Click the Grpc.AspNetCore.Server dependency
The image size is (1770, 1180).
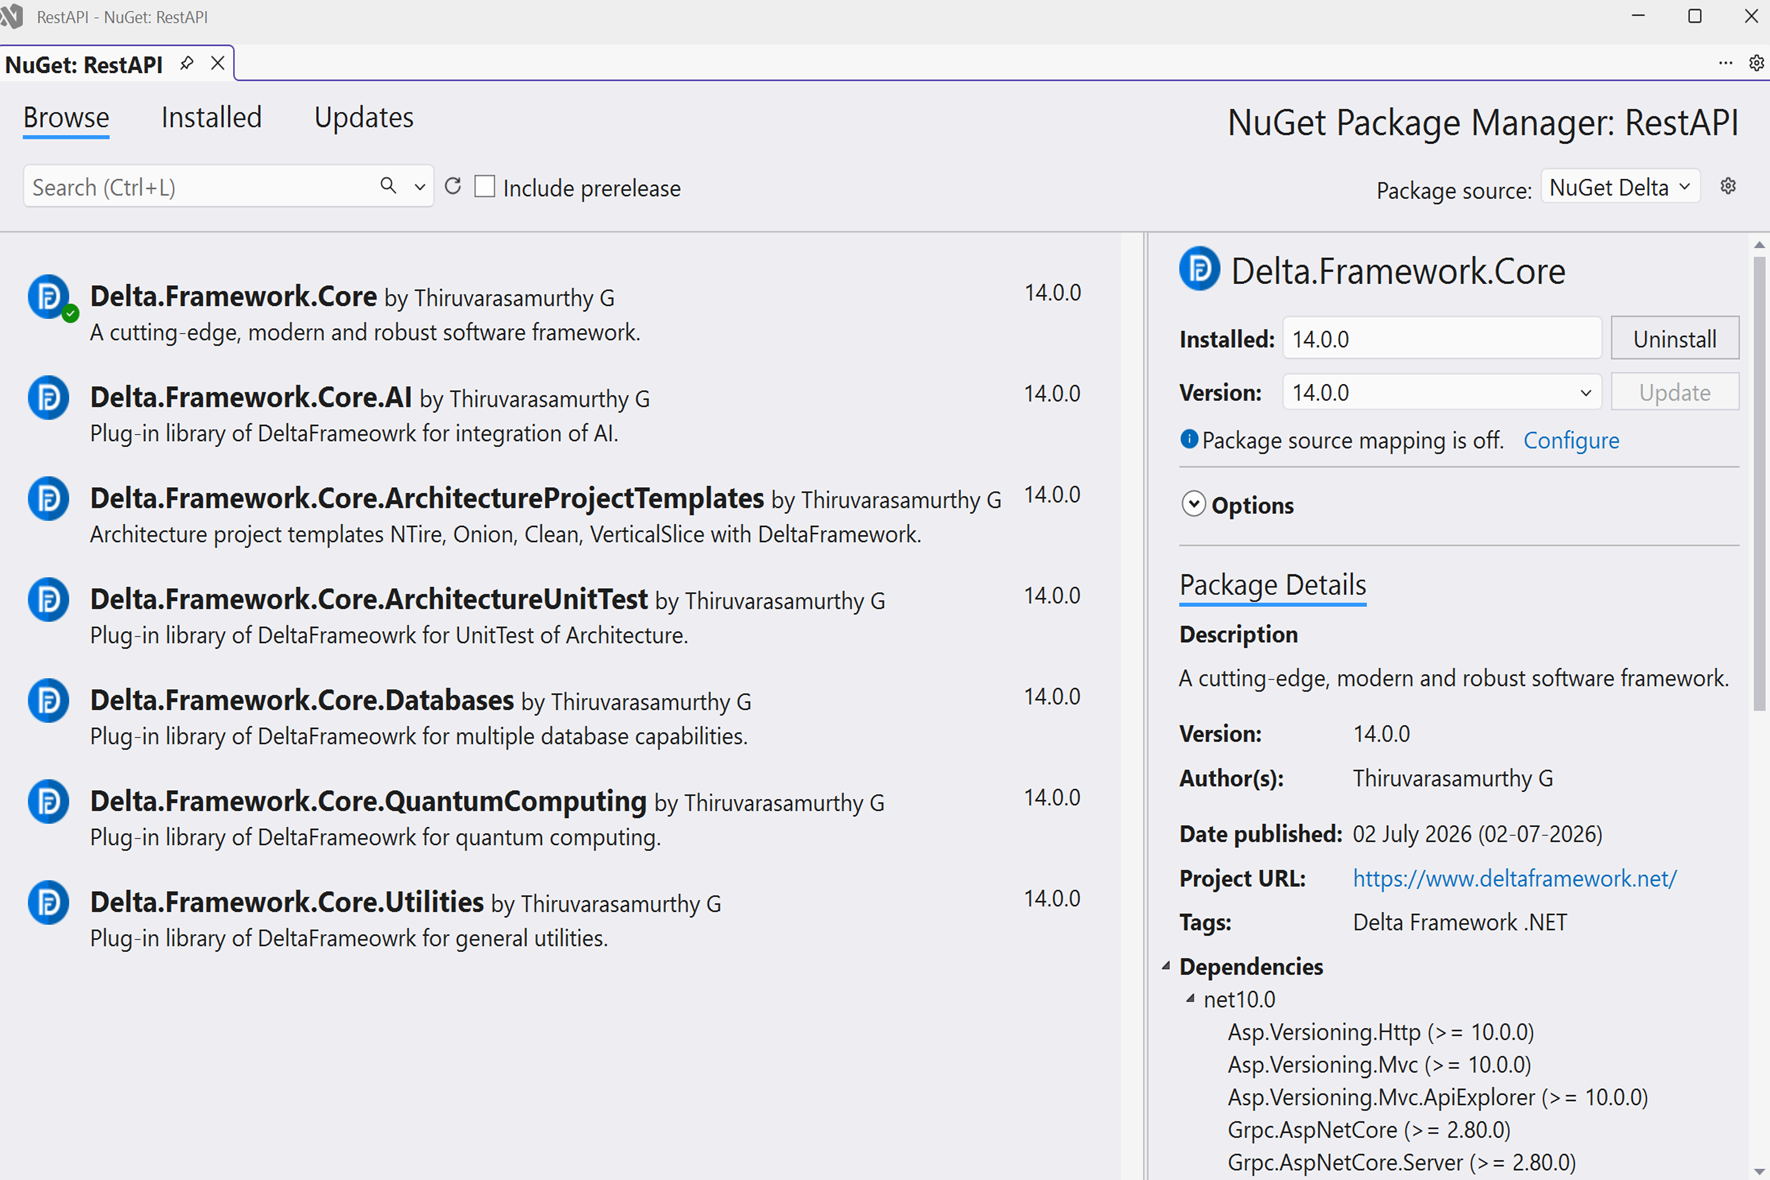pyautogui.click(x=1401, y=1162)
